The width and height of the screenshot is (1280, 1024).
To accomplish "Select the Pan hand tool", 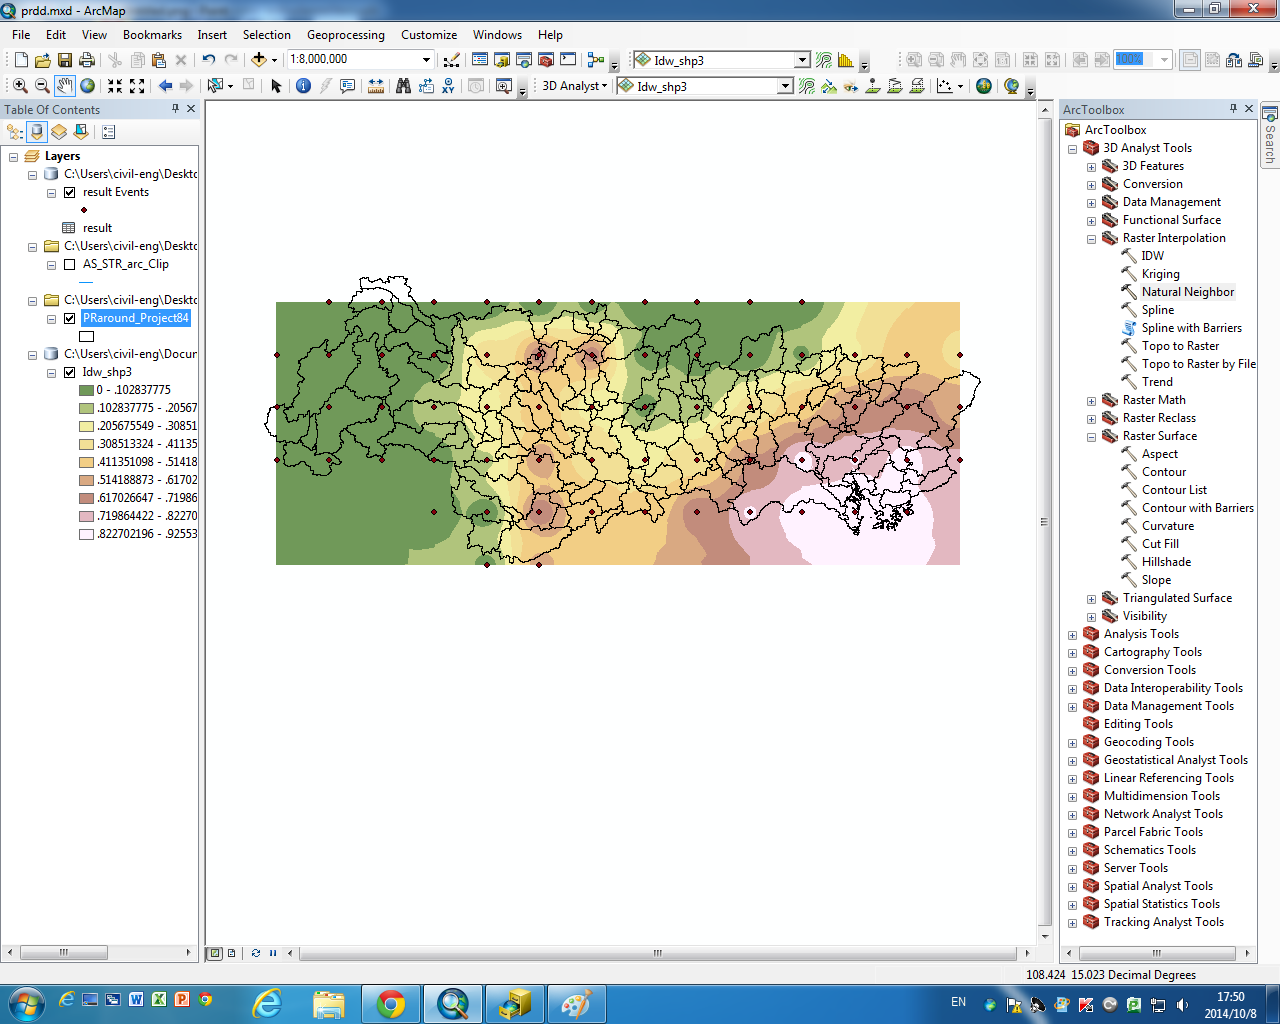I will click(x=65, y=86).
